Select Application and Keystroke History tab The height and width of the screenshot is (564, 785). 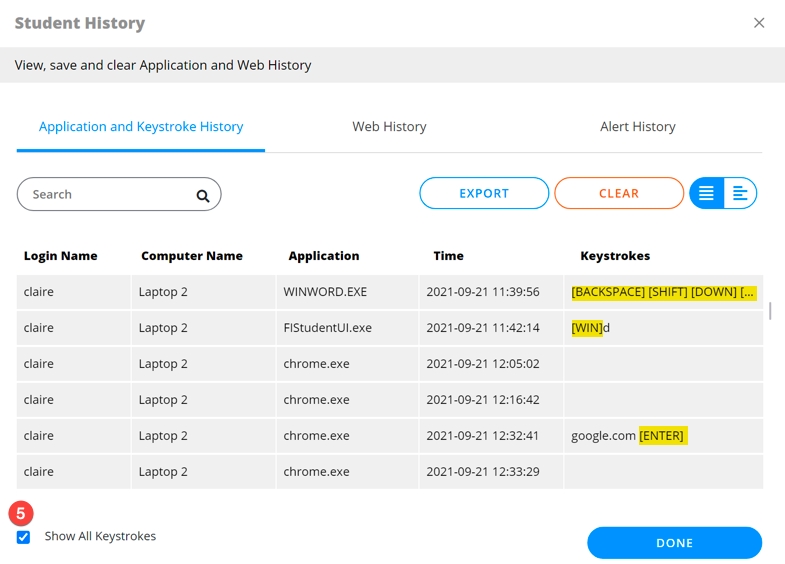141,127
